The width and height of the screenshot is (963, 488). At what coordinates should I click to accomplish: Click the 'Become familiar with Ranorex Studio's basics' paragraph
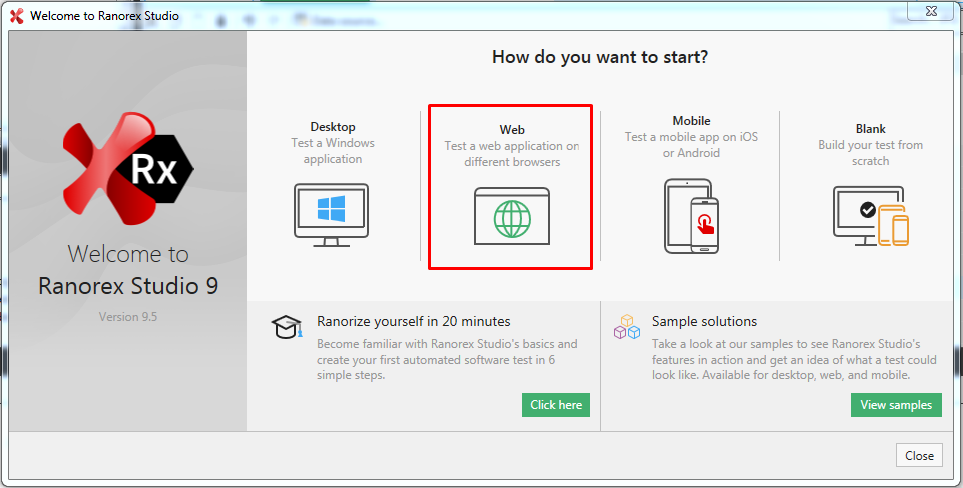pyautogui.click(x=447, y=359)
